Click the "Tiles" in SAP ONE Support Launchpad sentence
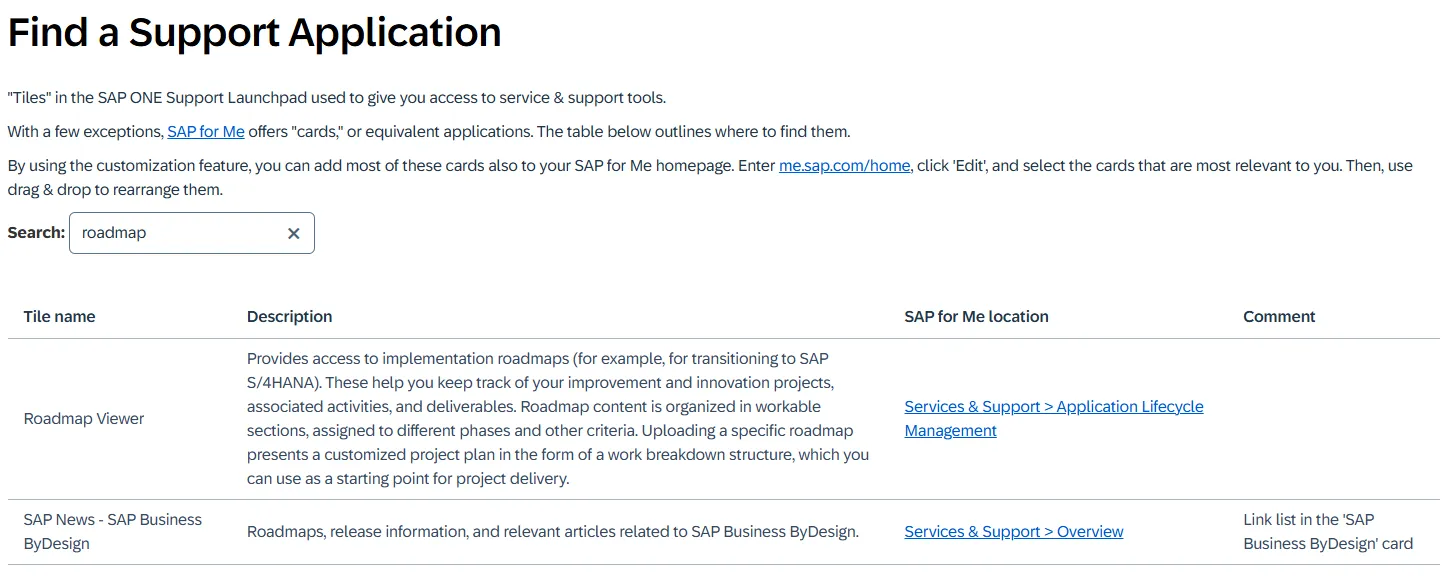This screenshot has width=1446, height=579. coord(336,98)
